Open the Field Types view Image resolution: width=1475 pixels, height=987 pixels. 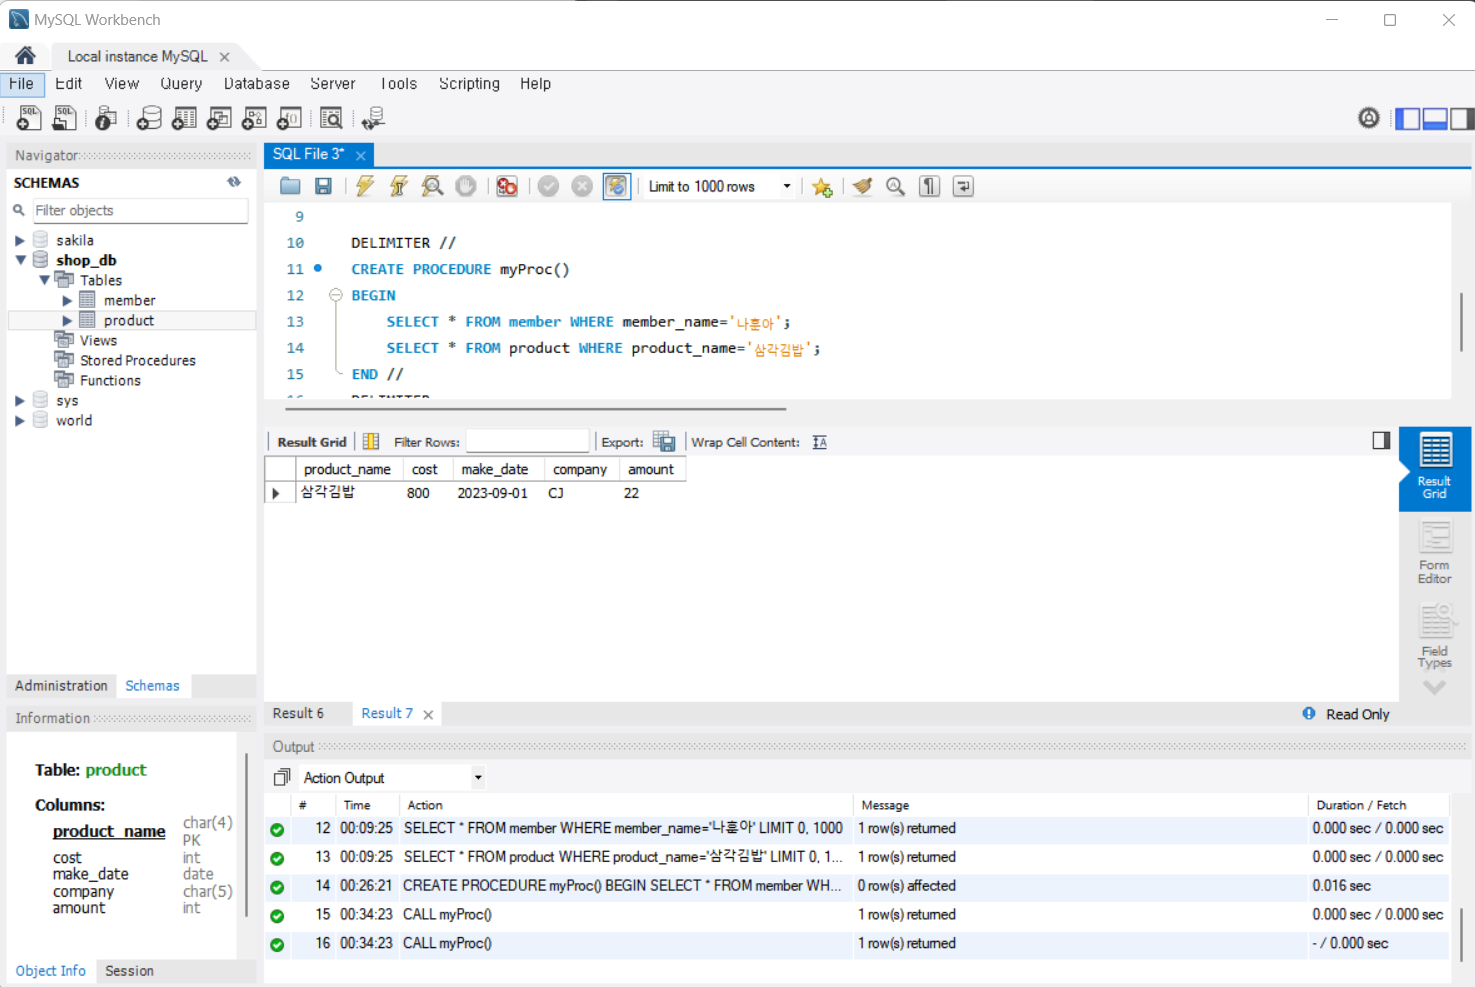tap(1434, 636)
